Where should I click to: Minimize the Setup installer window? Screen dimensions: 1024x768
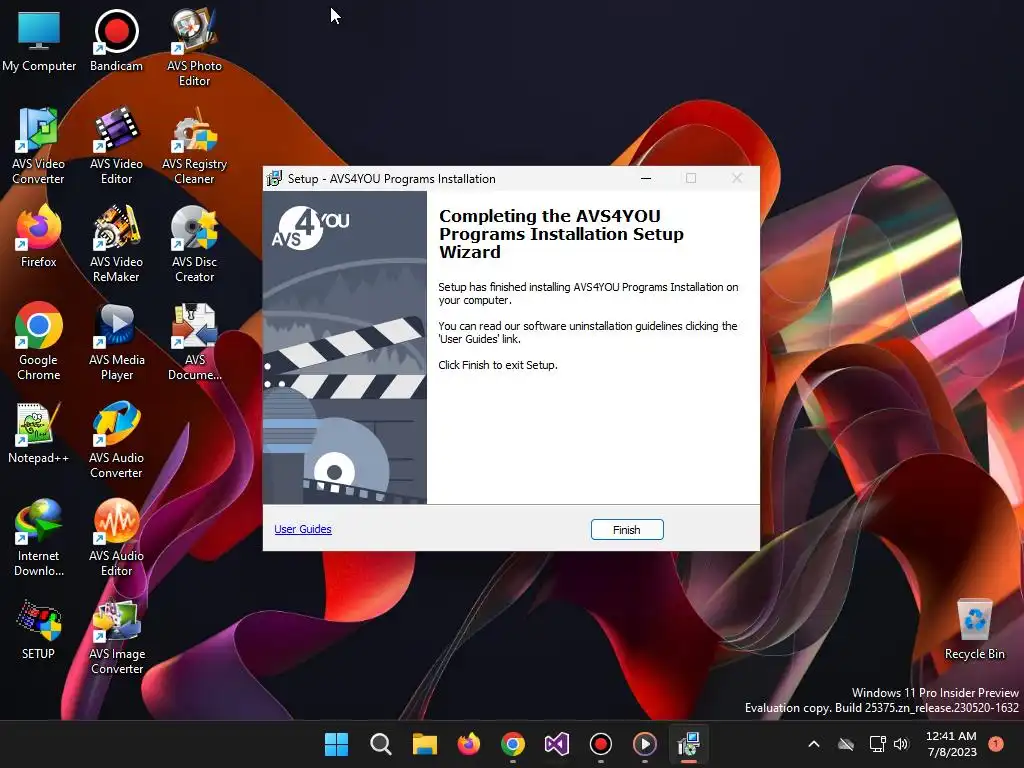pos(646,178)
